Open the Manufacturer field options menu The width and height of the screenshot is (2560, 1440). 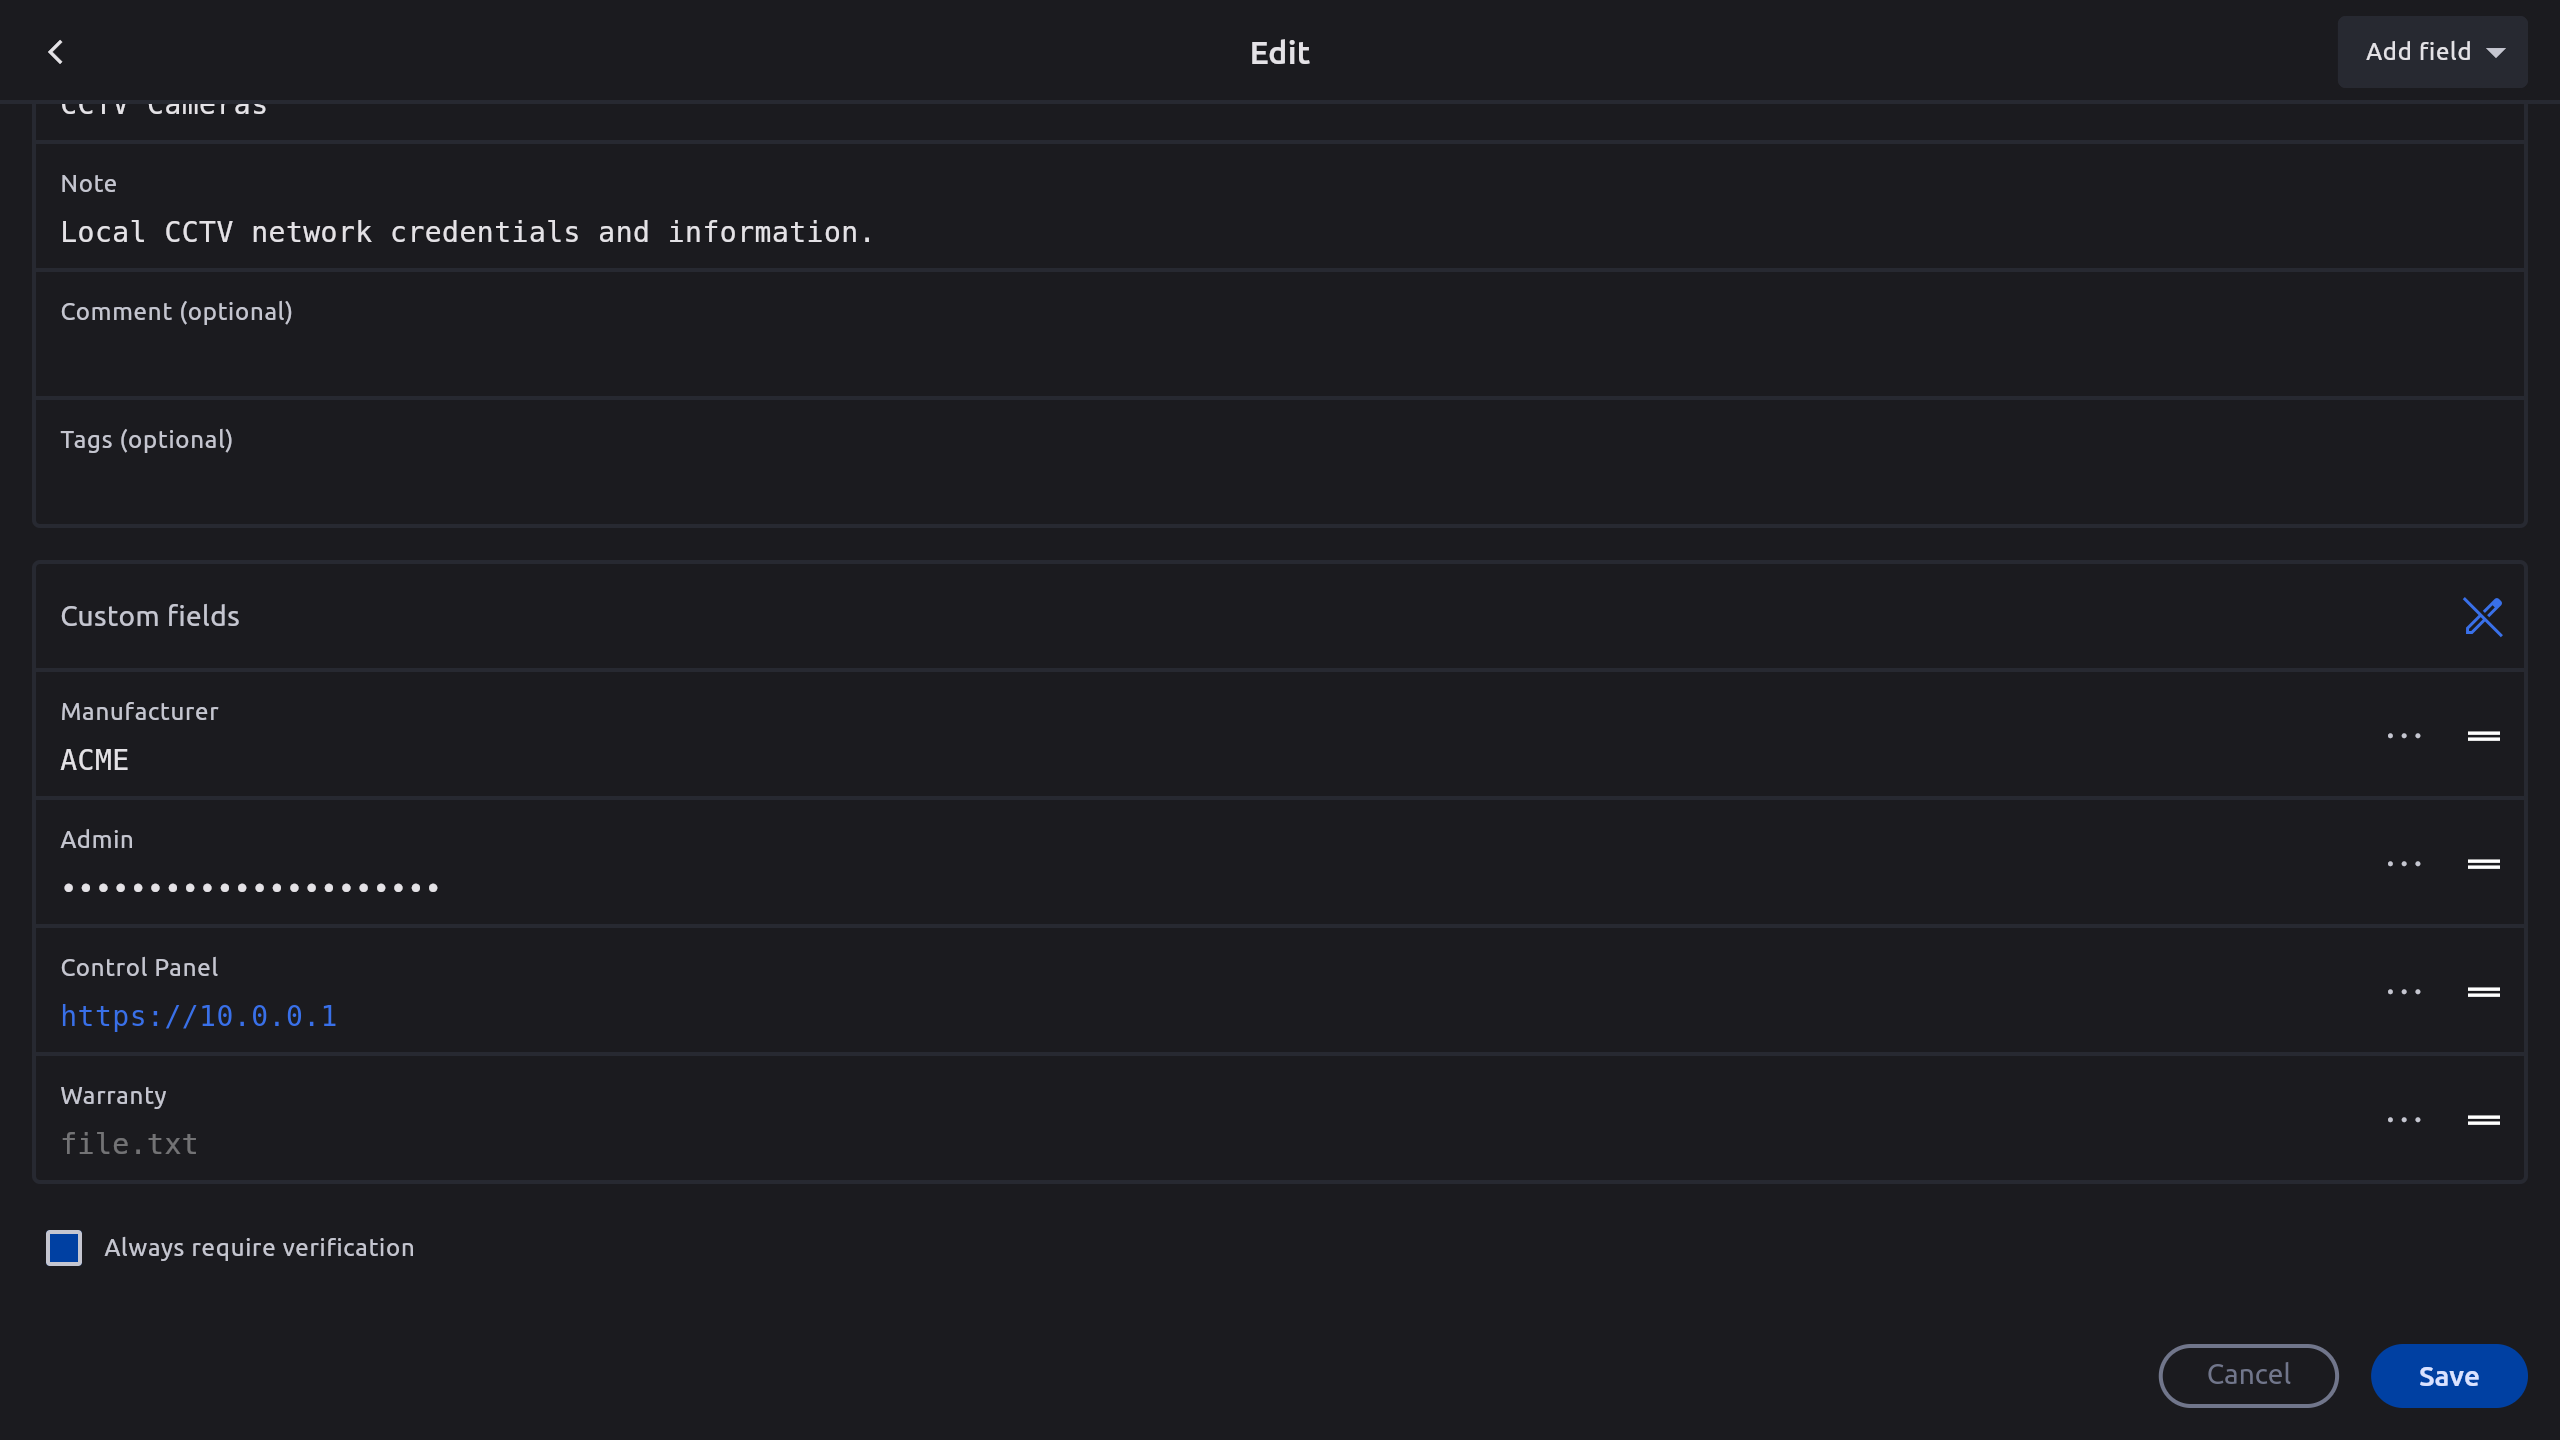pyautogui.click(x=2404, y=736)
